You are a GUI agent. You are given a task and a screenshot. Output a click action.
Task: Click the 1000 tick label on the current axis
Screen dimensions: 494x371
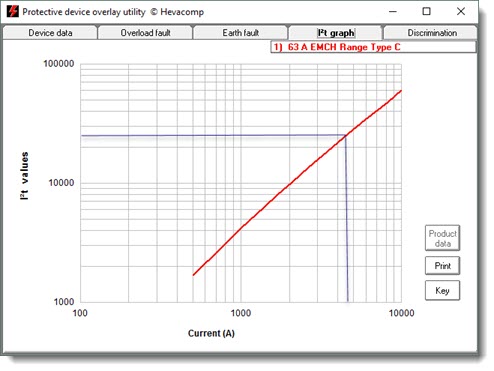point(241,313)
